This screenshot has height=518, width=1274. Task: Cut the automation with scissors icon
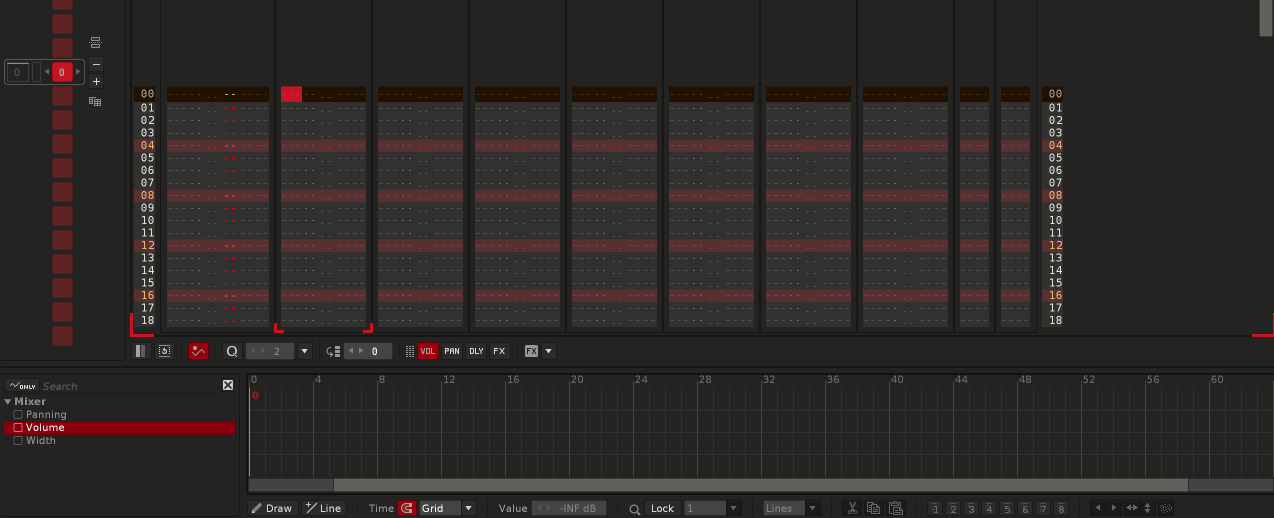[x=852, y=508]
